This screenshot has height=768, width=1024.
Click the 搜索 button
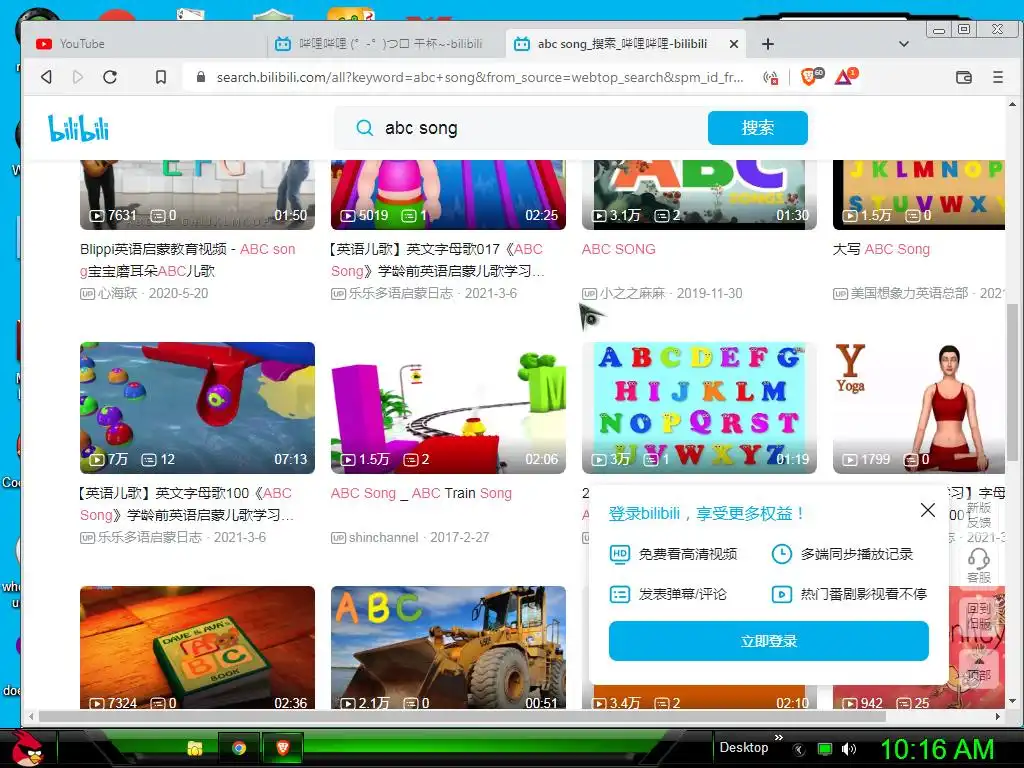pyautogui.click(x=758, y=128)
